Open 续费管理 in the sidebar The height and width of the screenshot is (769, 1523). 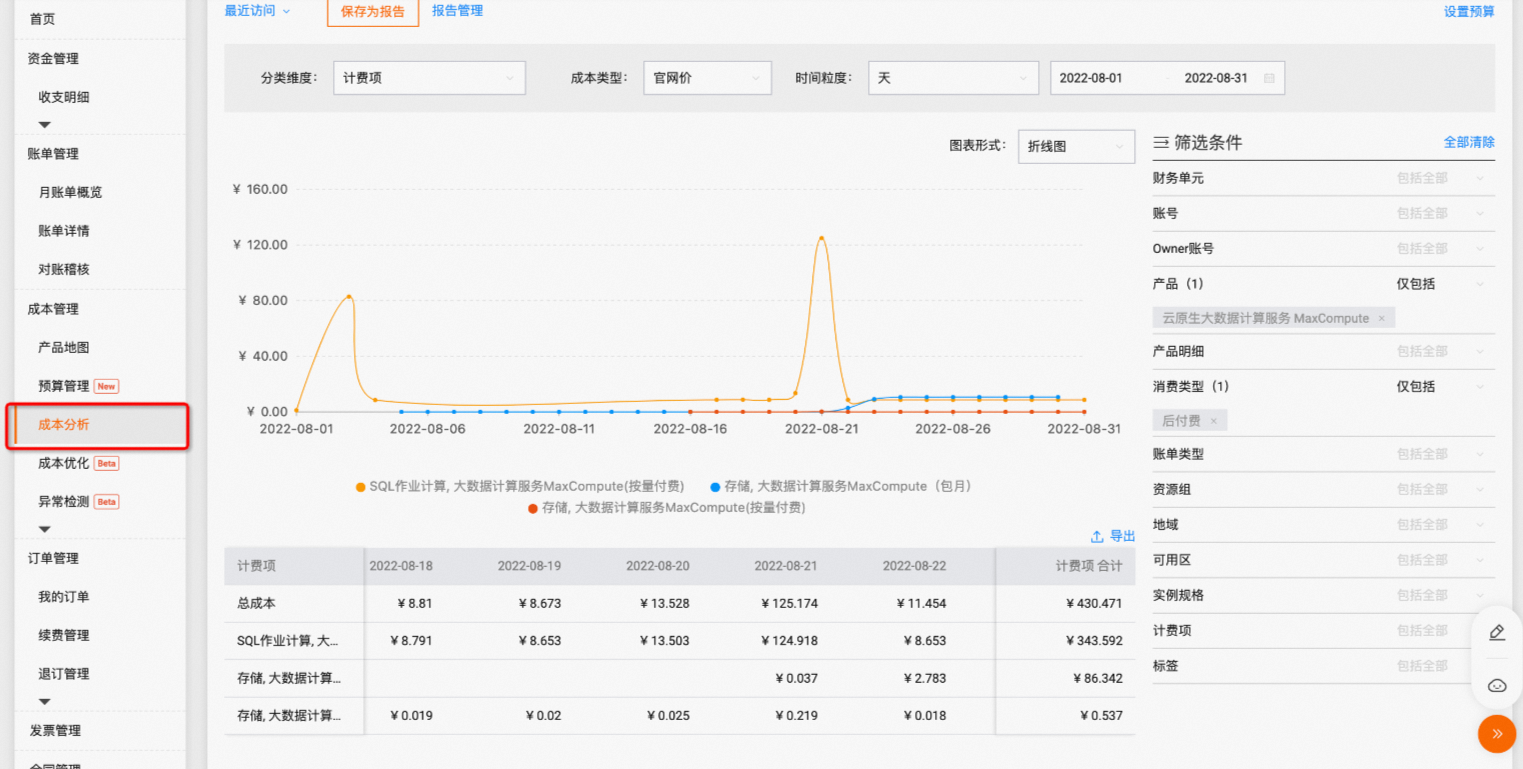pyautogui.click(x=64, y=635)
